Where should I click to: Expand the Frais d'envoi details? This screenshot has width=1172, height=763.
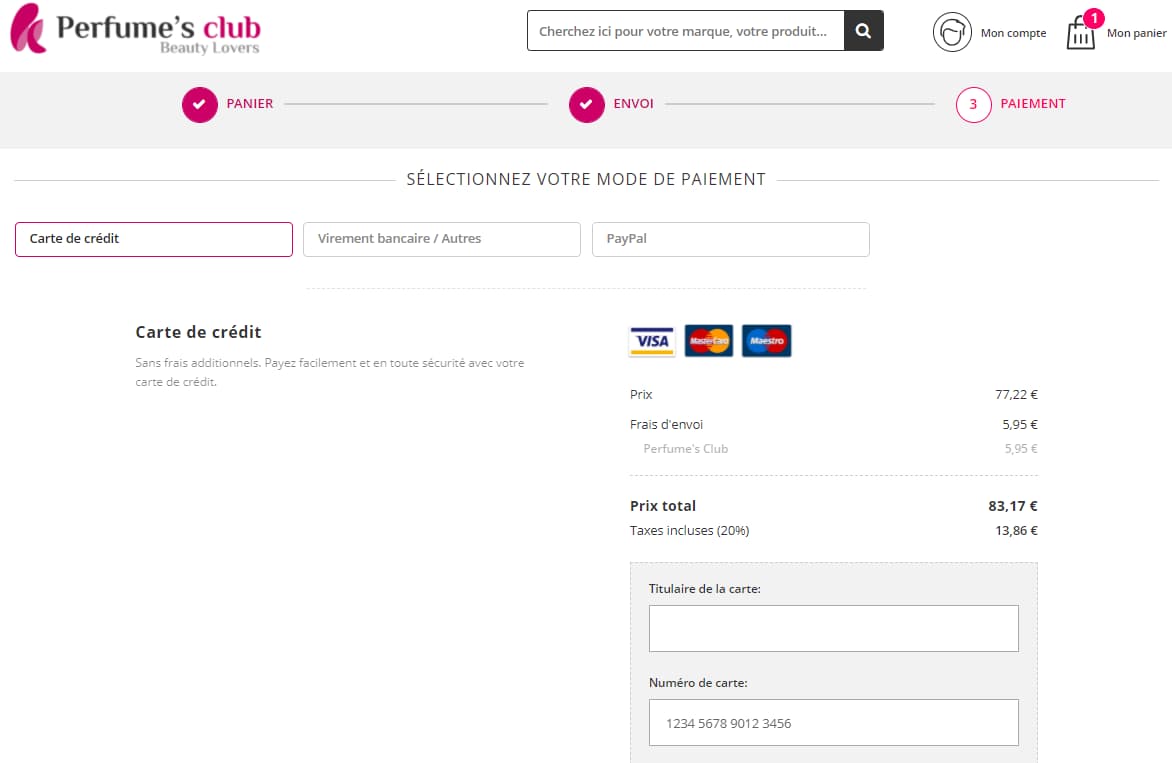pos(667,424)
